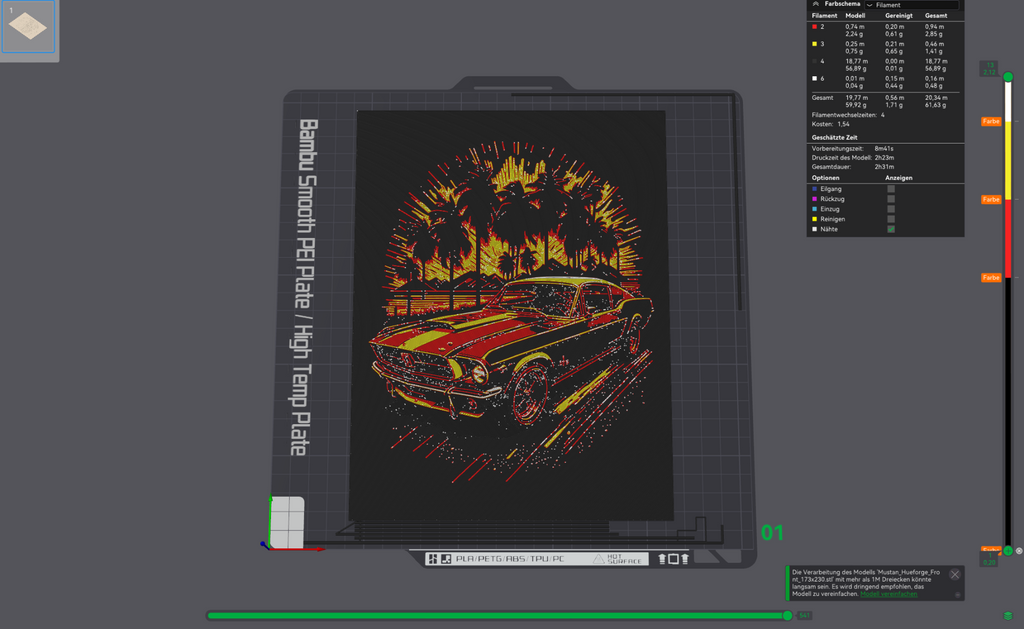Click the horizontal move slider green handle
Viewport: 1024px width, 629px height.
788,615
